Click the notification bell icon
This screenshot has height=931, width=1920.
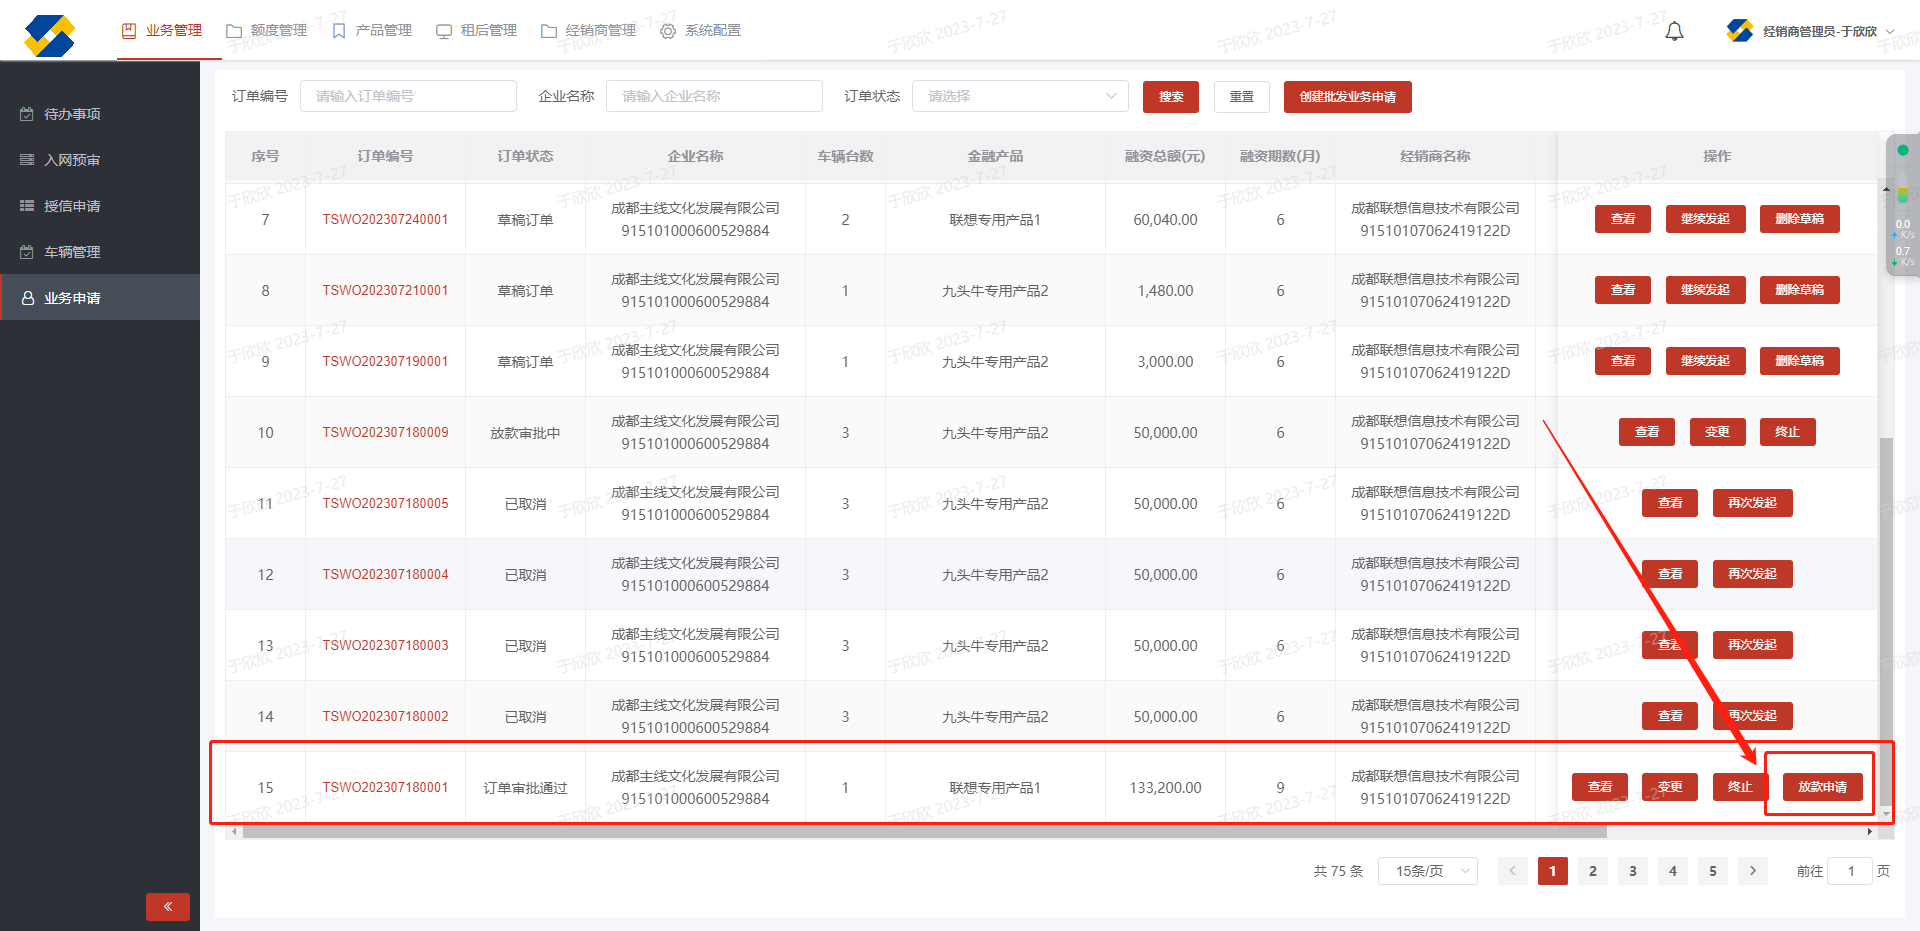(1674, 32)
